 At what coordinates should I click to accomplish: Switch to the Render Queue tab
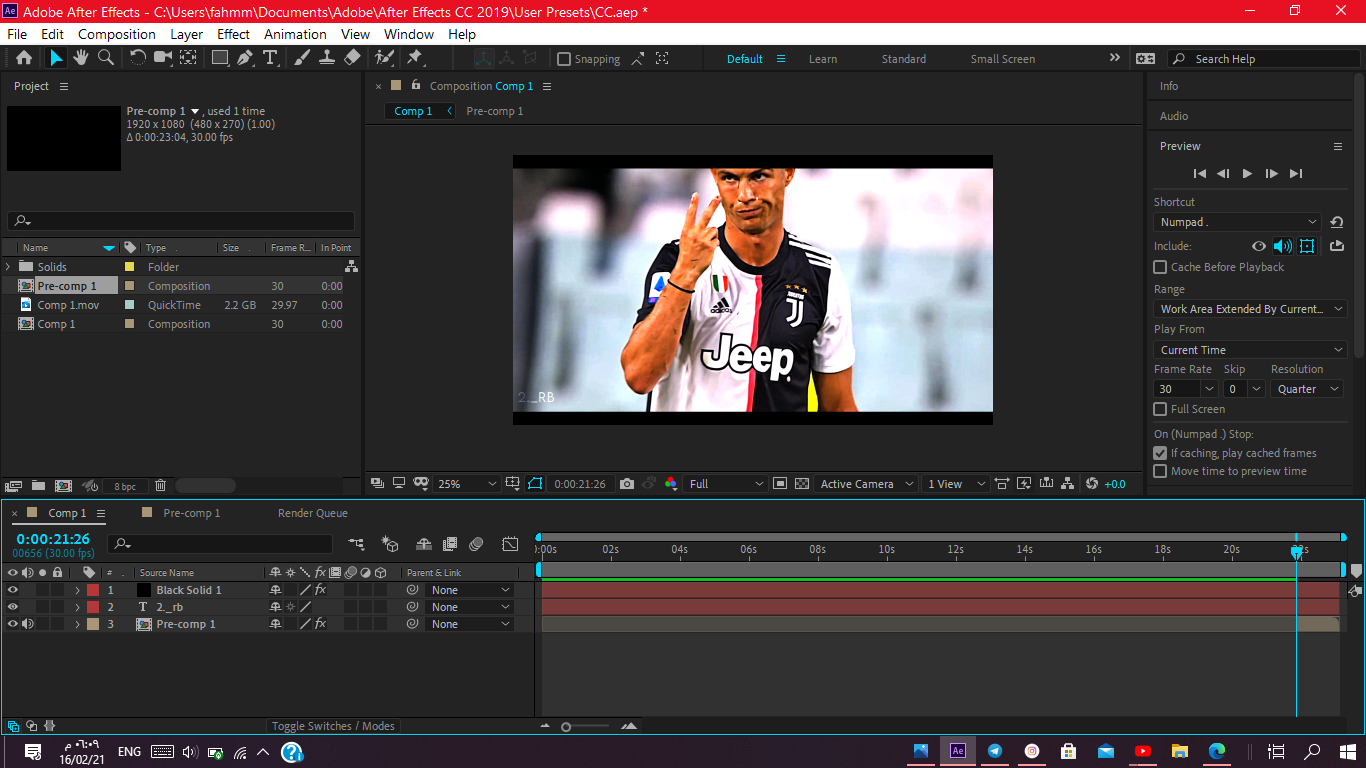(313, 513)
